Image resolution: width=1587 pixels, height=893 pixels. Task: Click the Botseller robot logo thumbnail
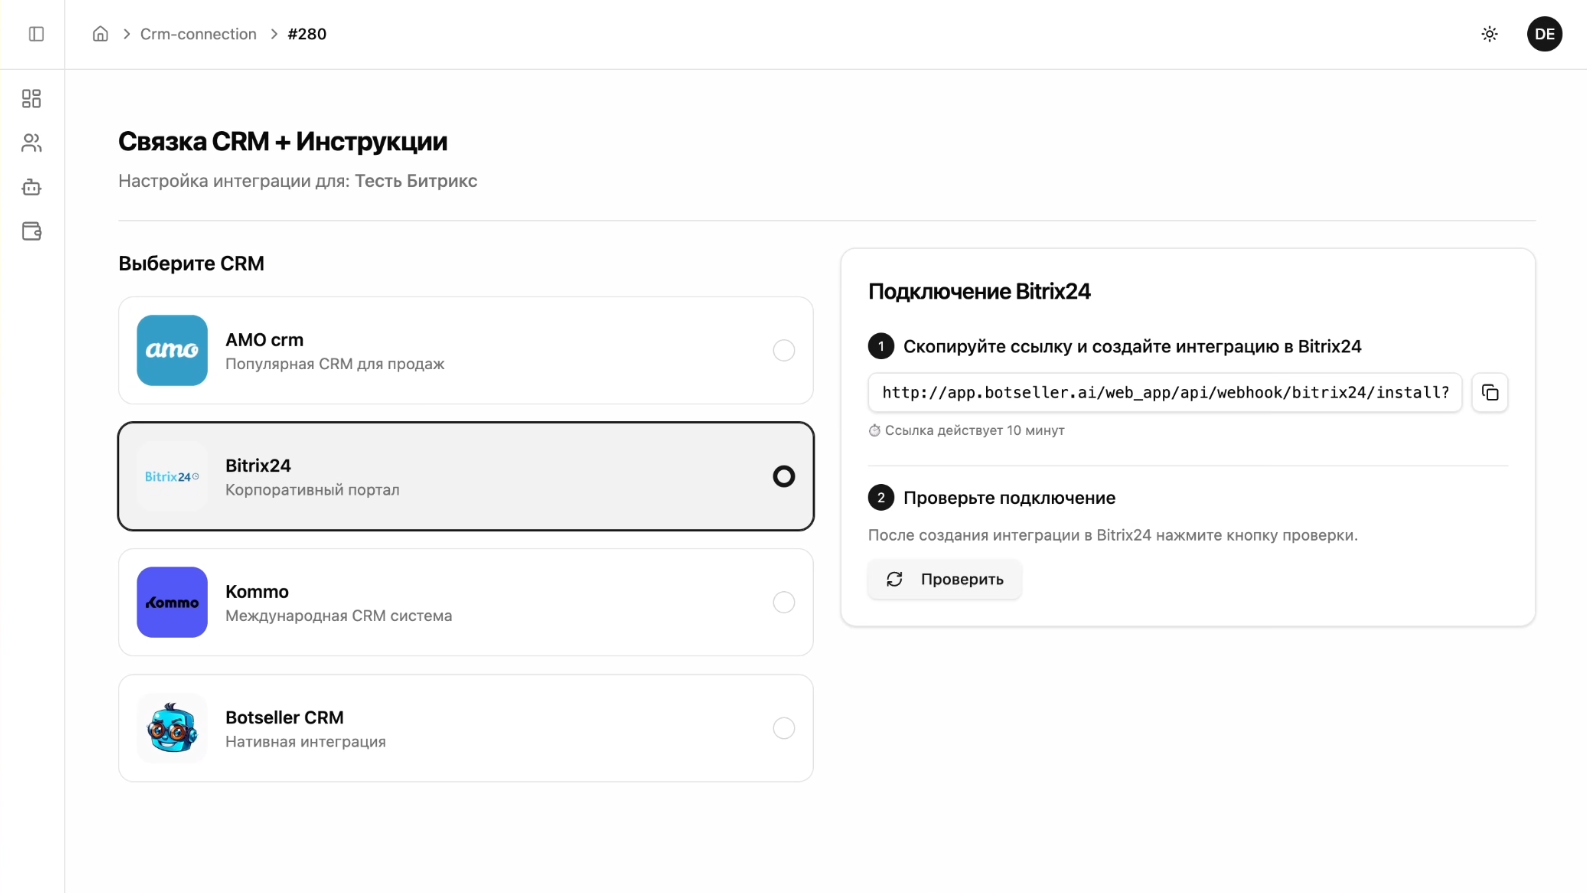pyautogui.click(x=172, y=729)
